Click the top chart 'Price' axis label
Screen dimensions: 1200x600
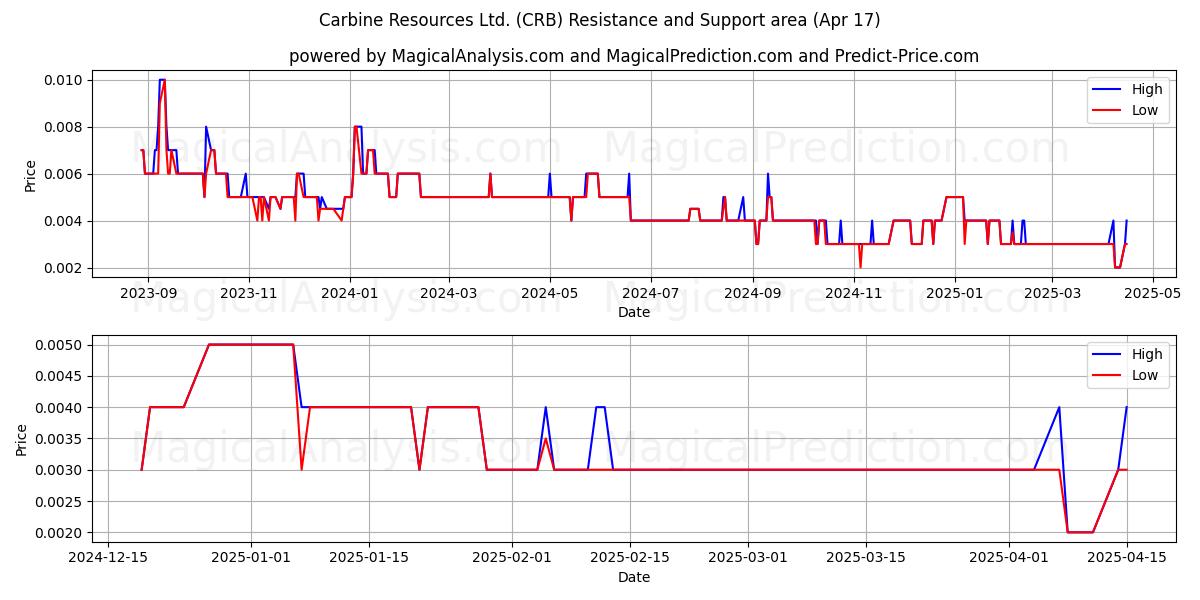tap(30, 174)
